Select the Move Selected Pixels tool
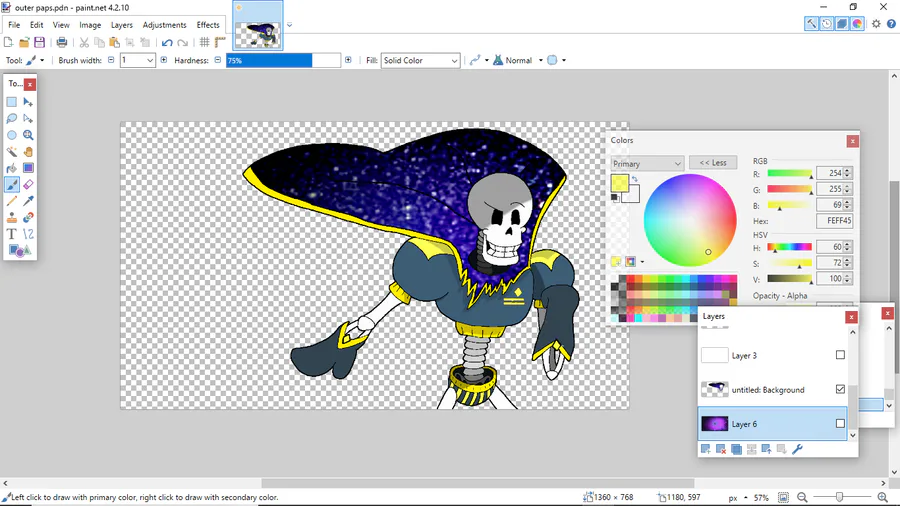 coord(28,102)
